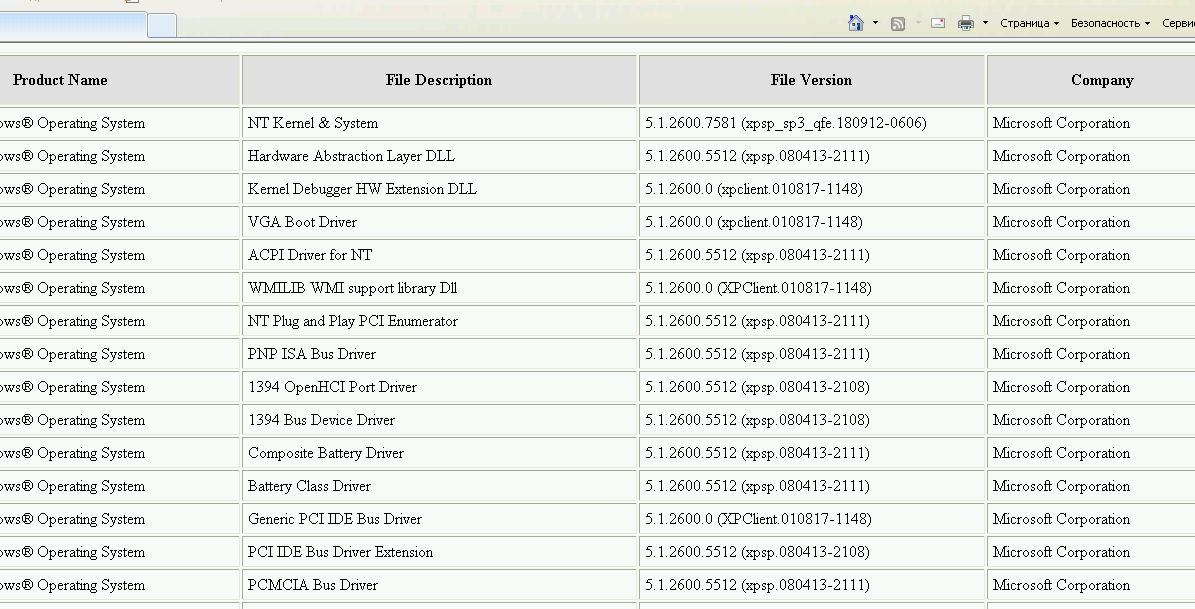Click the PNP ISA Bus Driver cell

coord(439,354)
